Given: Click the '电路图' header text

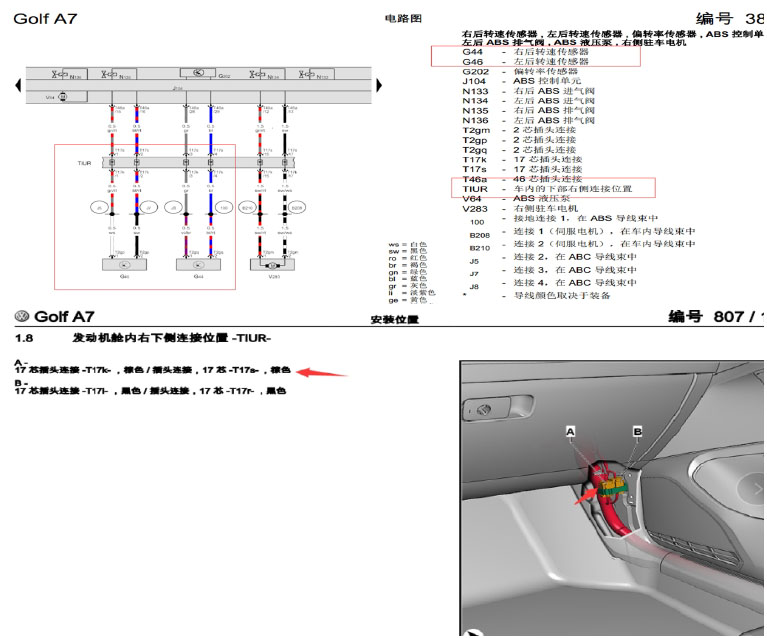Looking at the screenshot, I should (403, 19).
